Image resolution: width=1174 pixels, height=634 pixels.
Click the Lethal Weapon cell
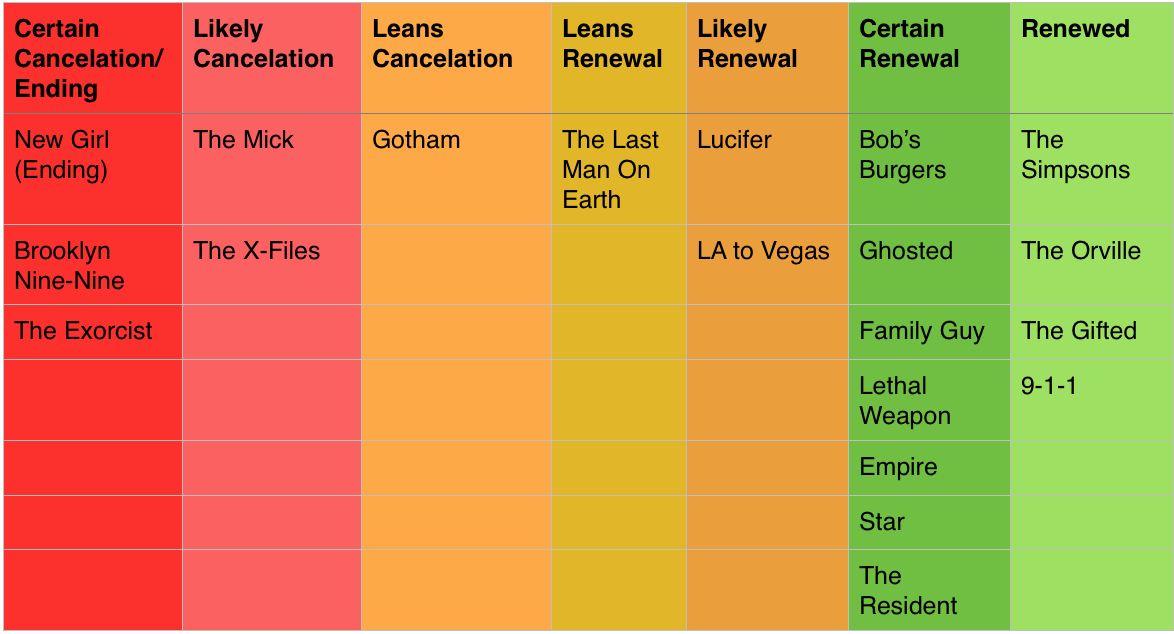click(x=929, y=400)
